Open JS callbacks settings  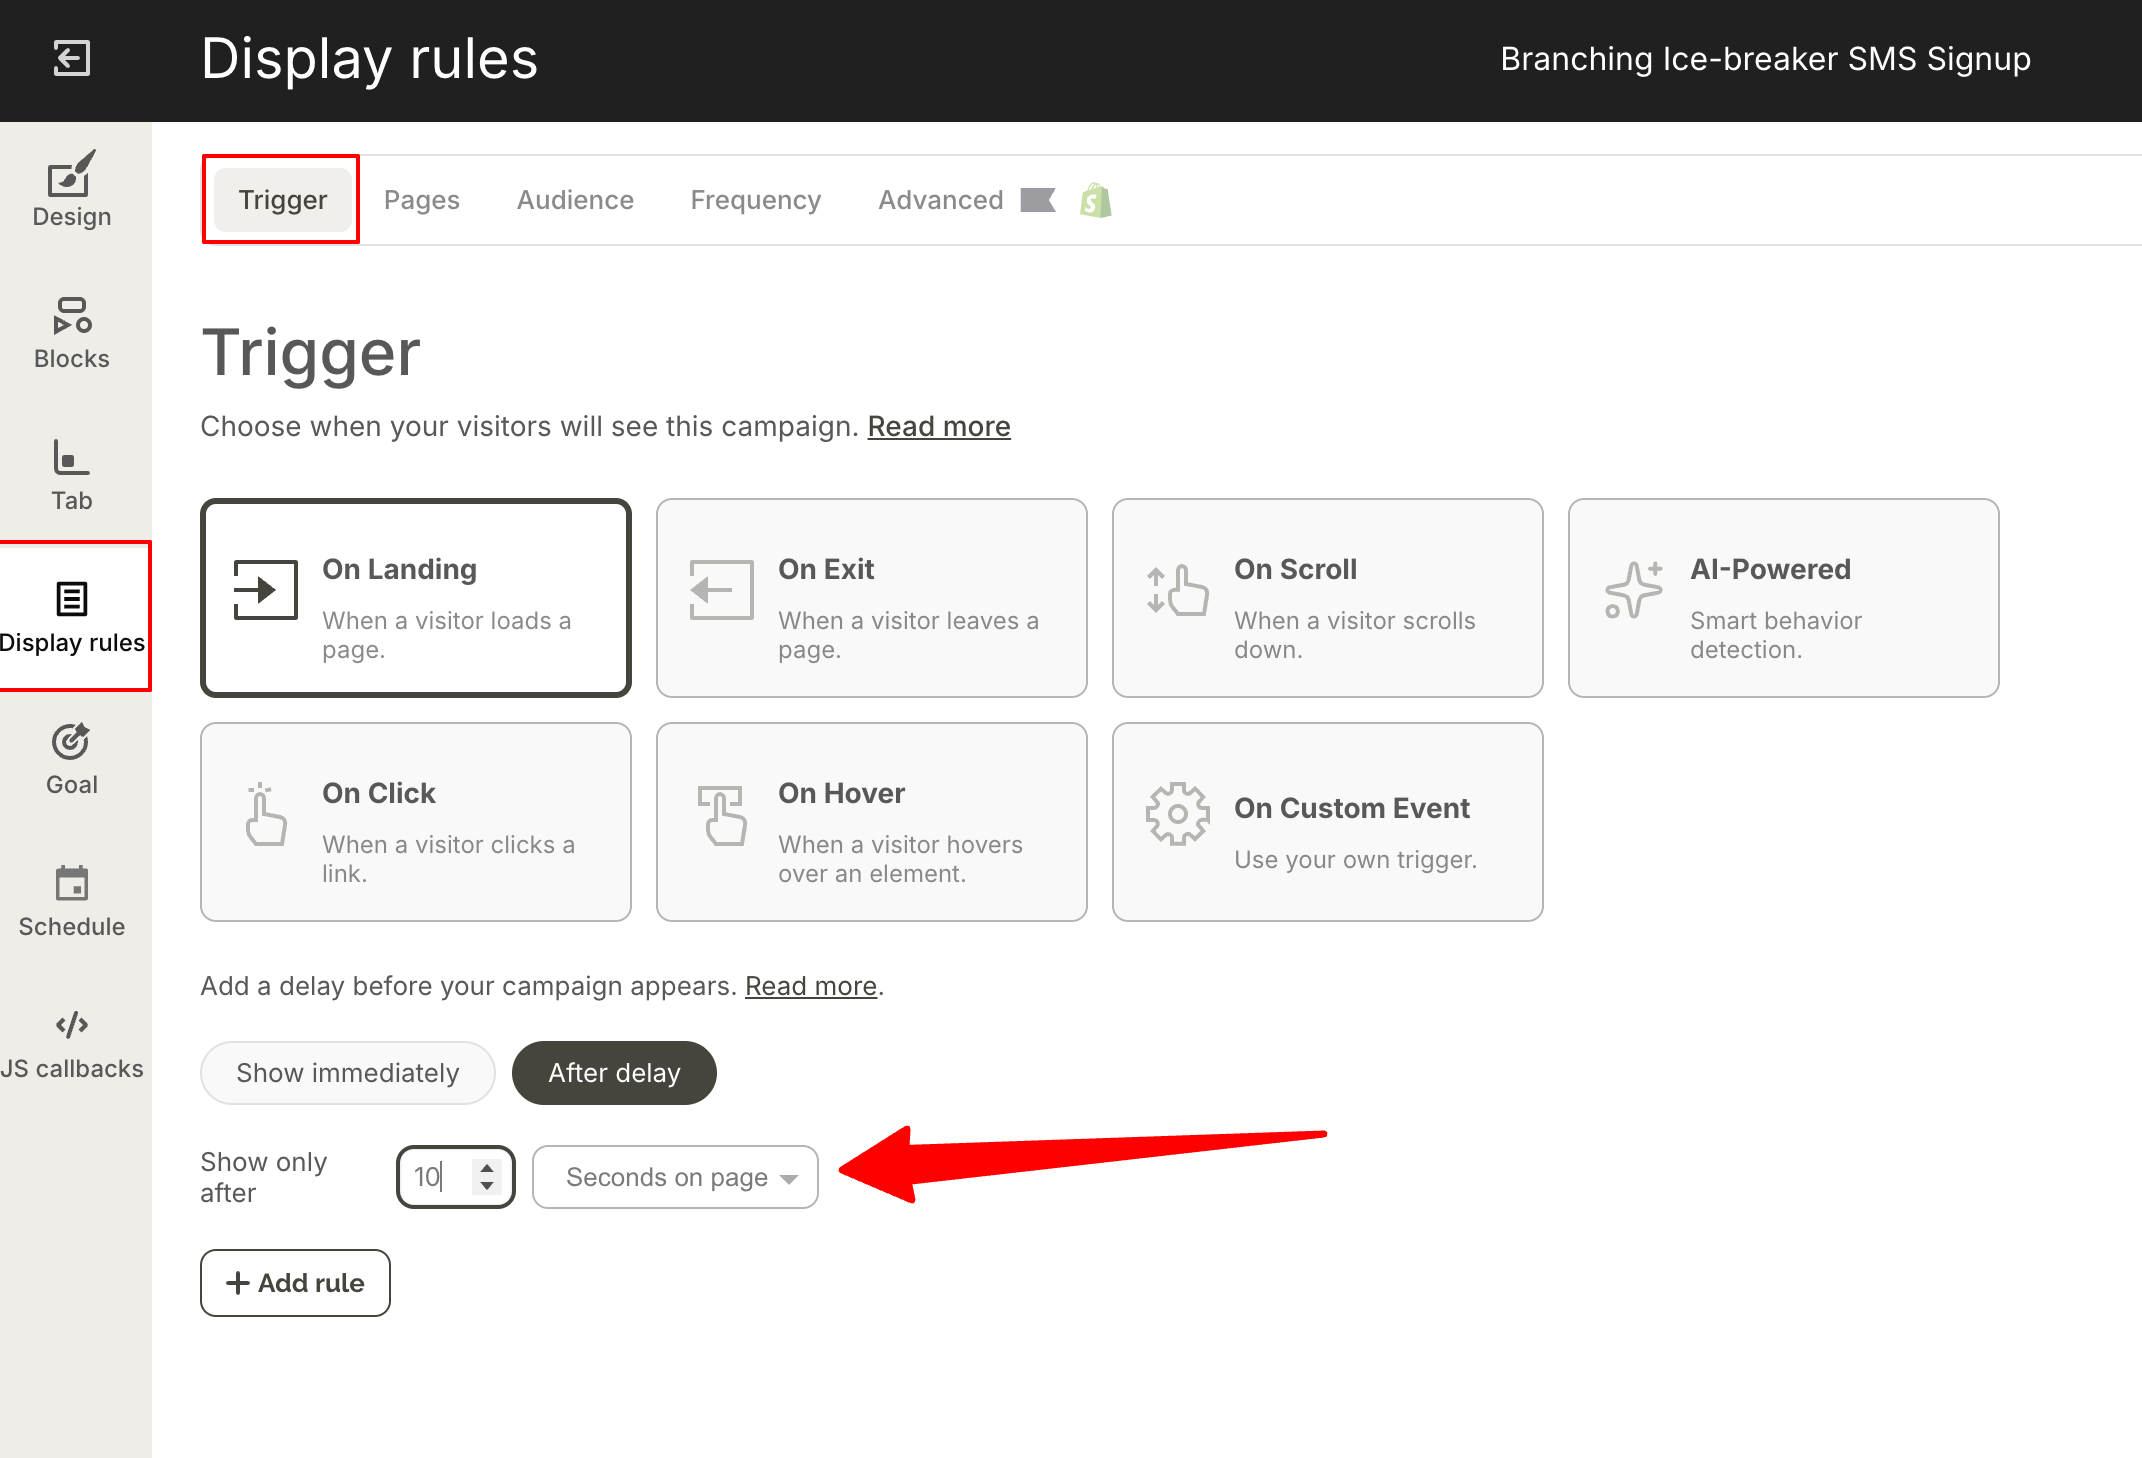click(71, 1040)
